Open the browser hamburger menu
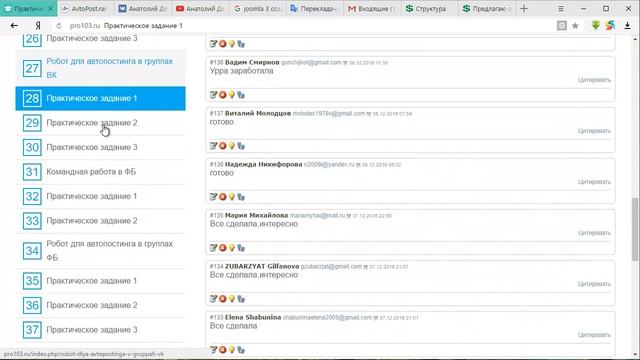This screenshot has height=360, width=640. 561,9
